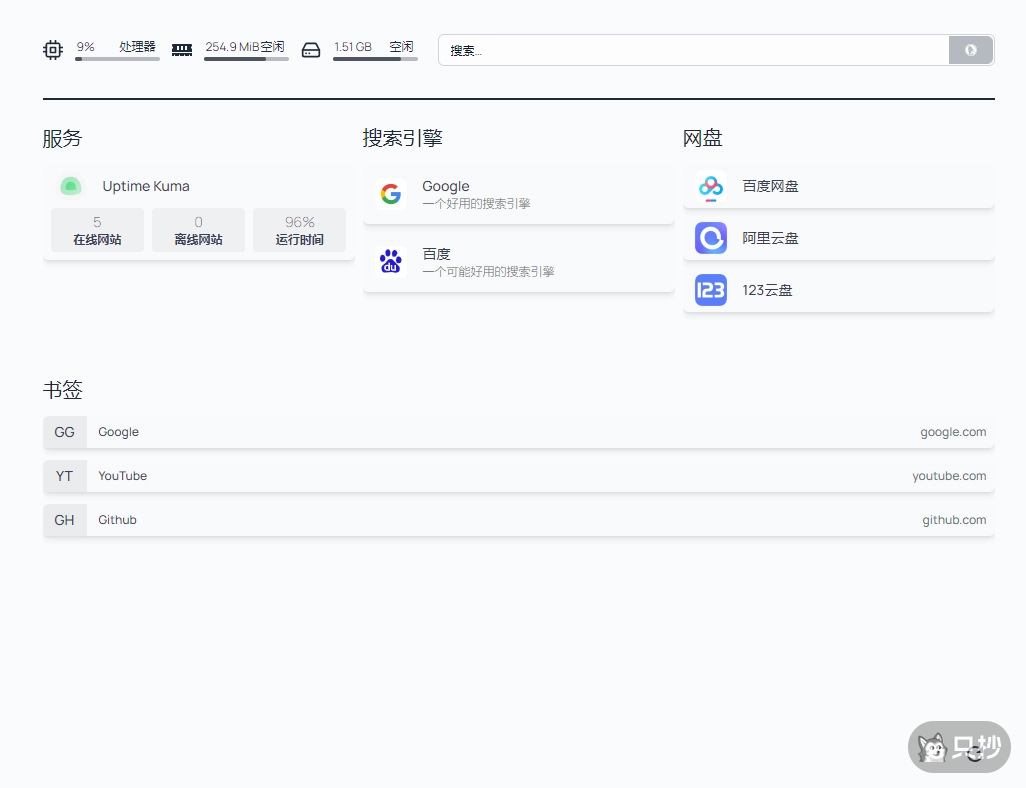This screenshot has width=1026, height=788.
Task: Click the disk storage icon
Action: [x=311, y=50]
